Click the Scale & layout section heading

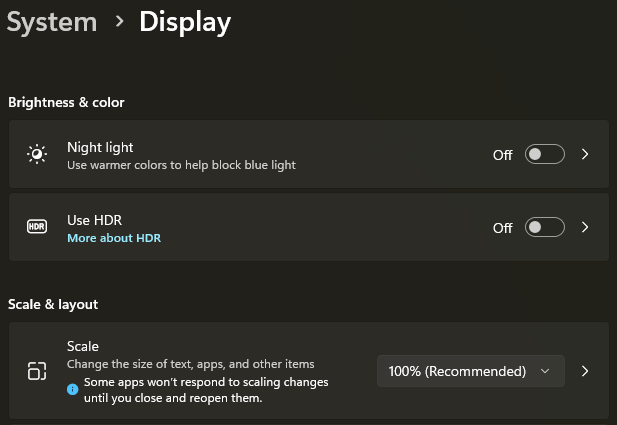tap(52, 304)
